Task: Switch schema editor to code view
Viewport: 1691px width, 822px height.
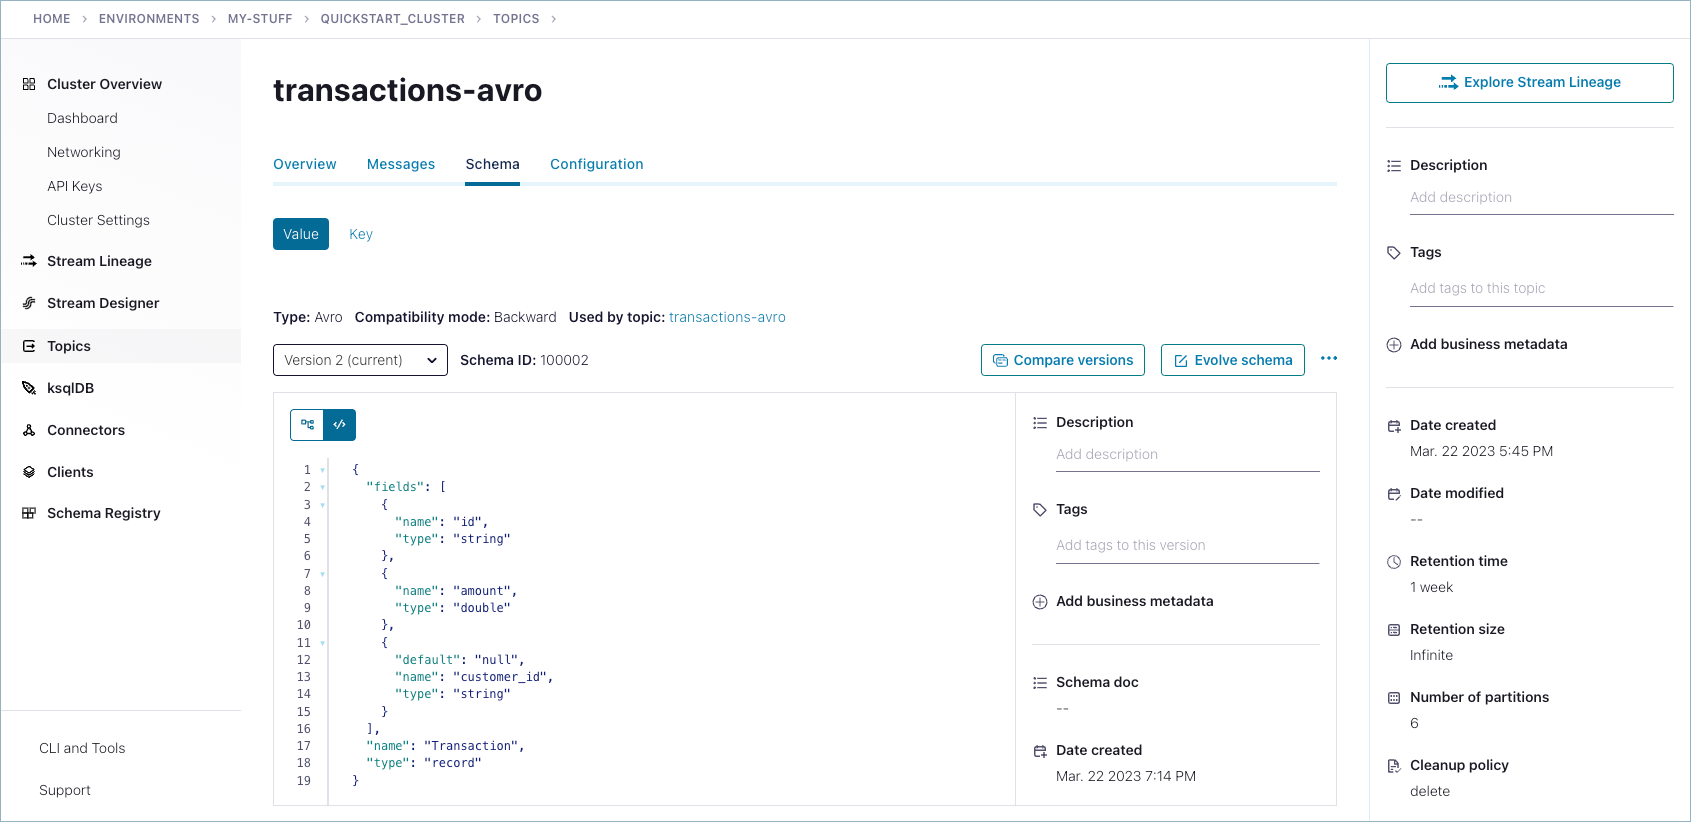Action: pos(340,425)
